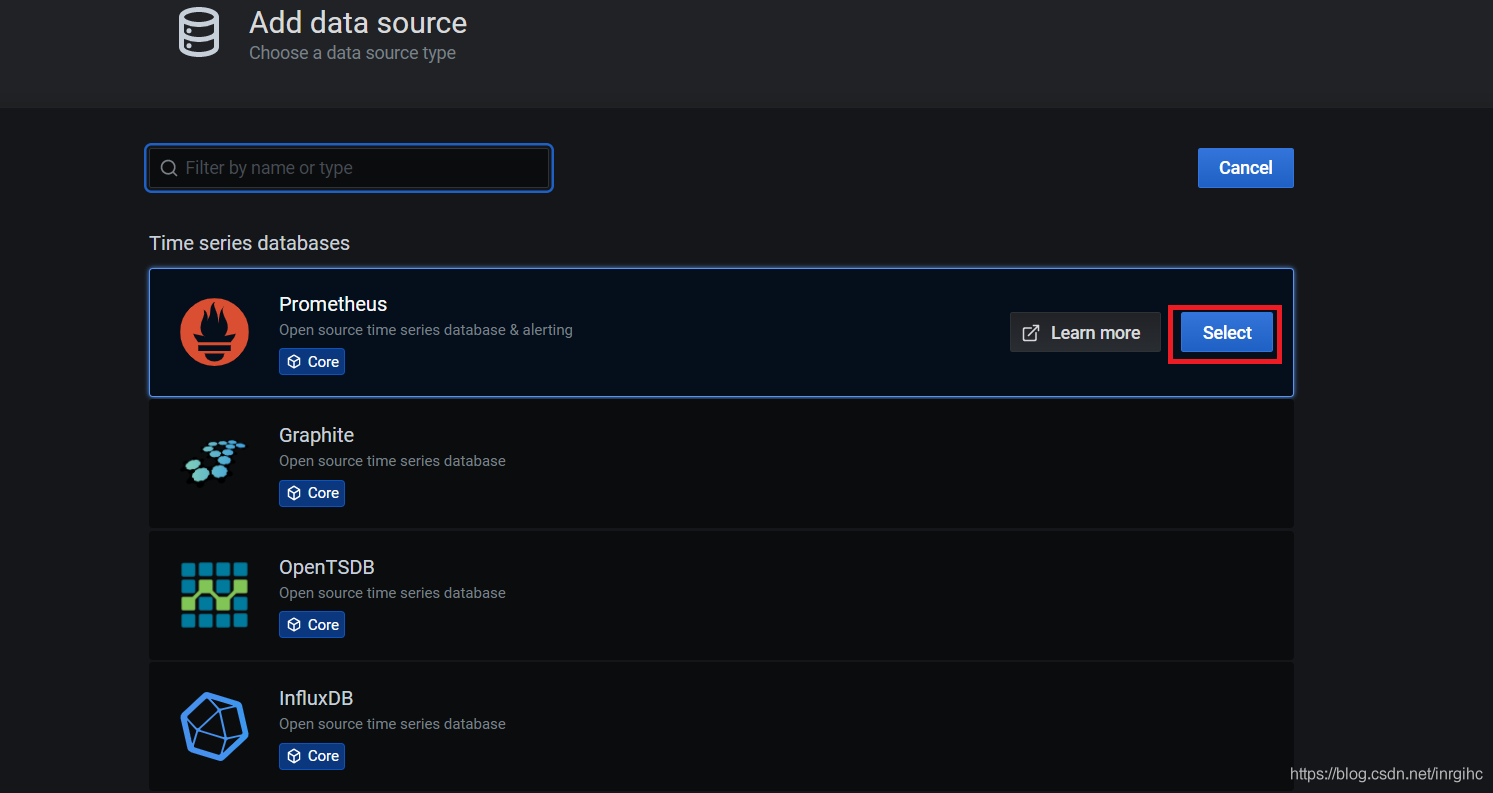1493x793 pixels.
Task: Click the magnifier icon in the filter box
Action: click(x=169, y=168)
